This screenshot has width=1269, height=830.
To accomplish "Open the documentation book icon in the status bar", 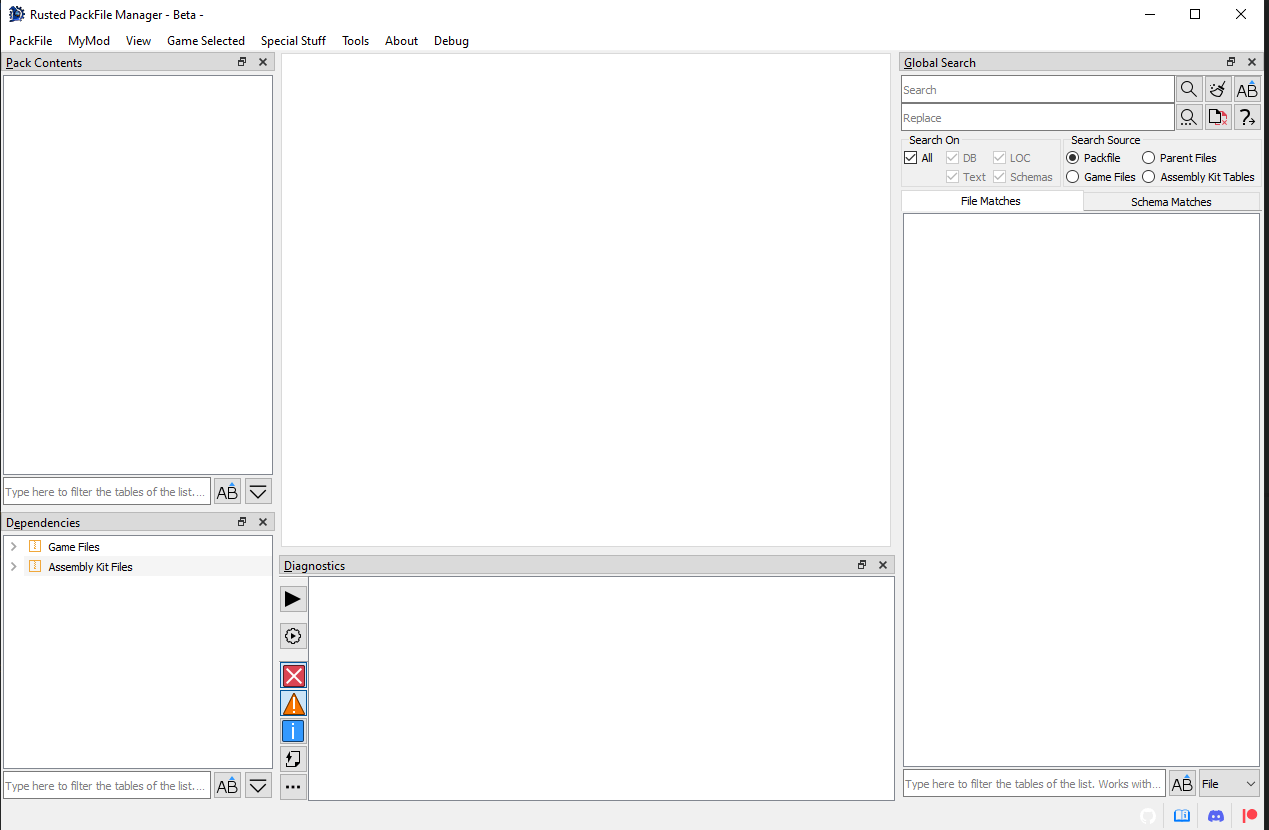I will pos(1182,815).
